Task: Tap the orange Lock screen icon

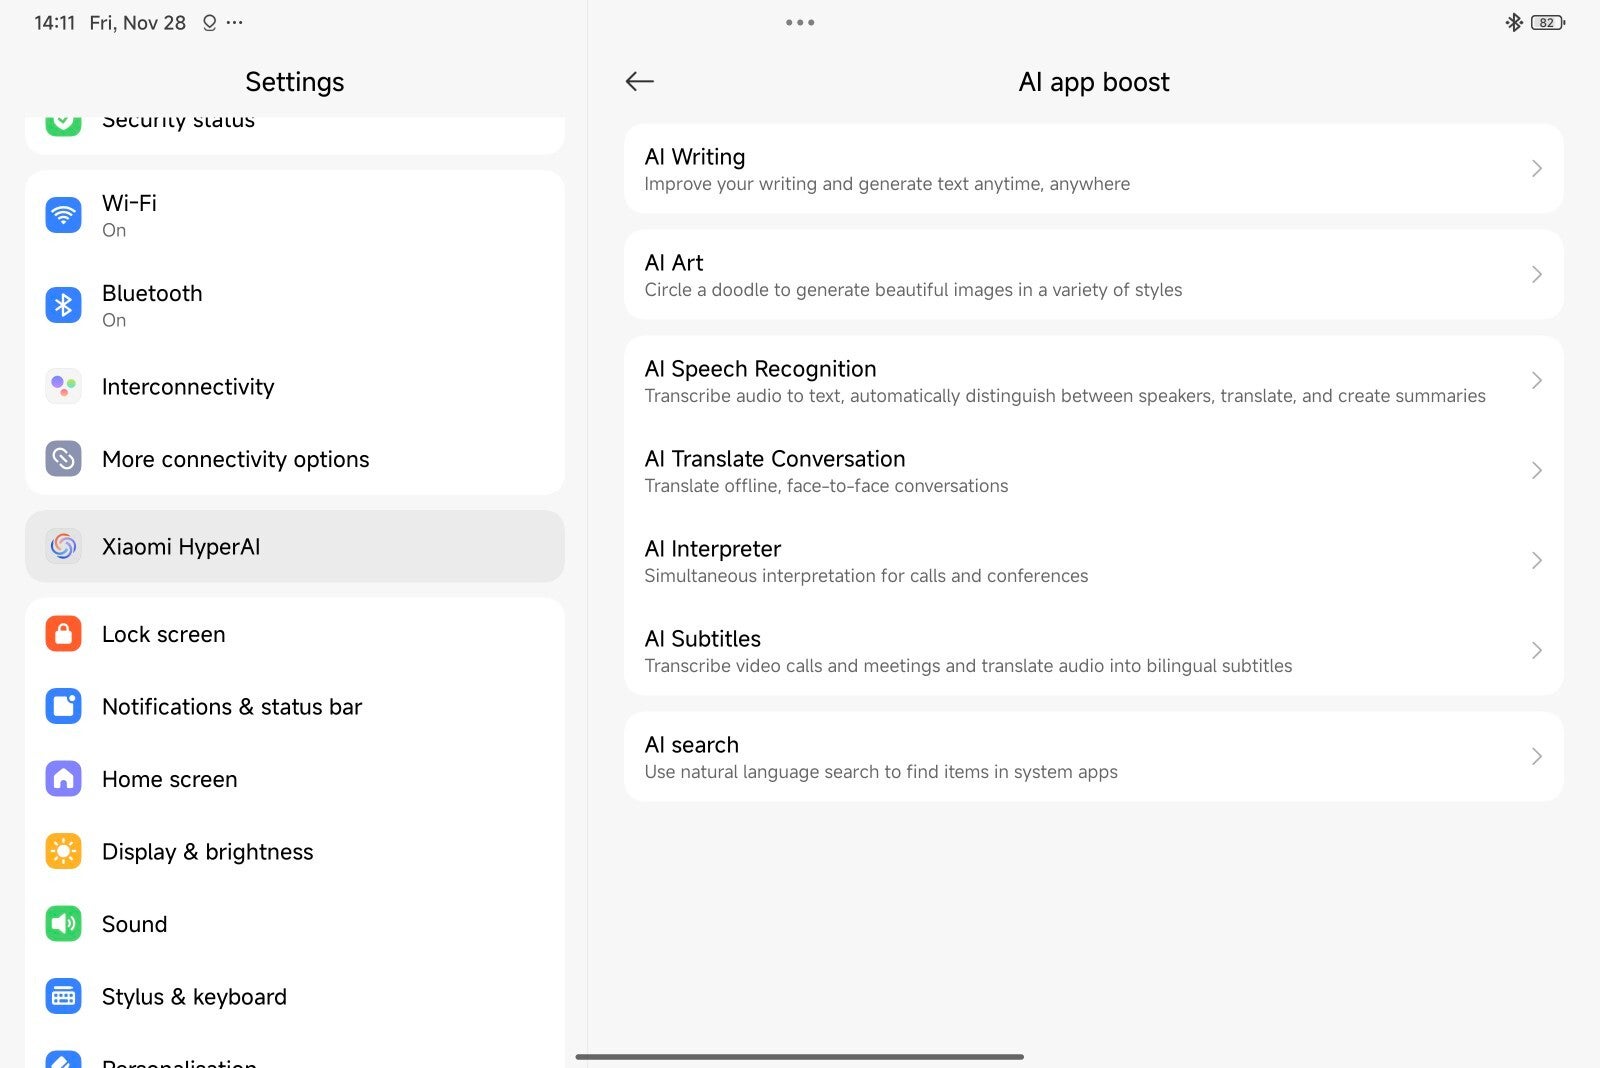Action: tap(63, 634)
